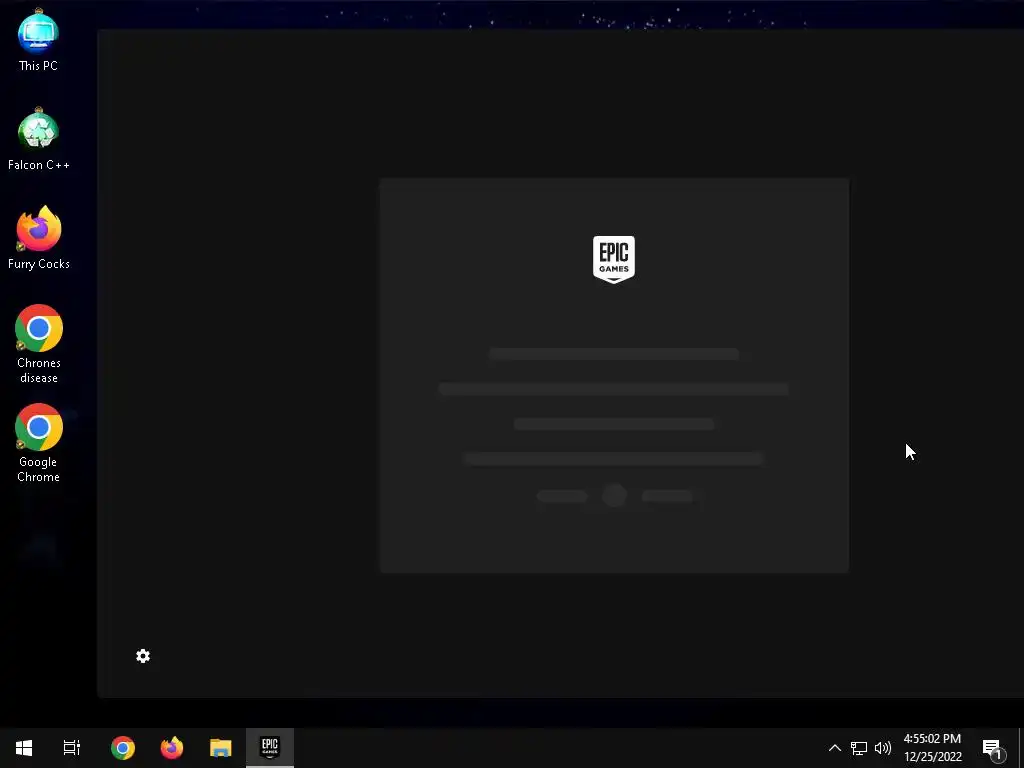Click the Epic Games logo in the loading panel
This screenshot has width=1024, height=768.
click(x=614, y=259)
